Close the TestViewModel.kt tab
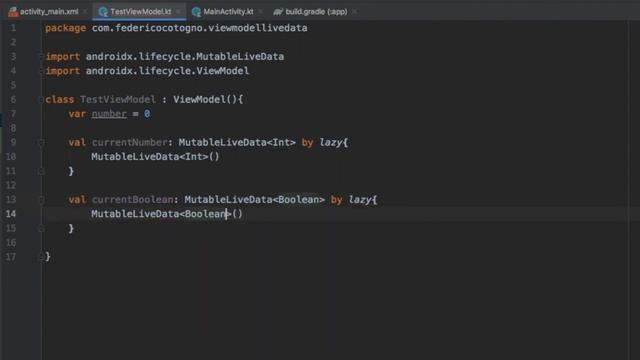 click(178, 12)
